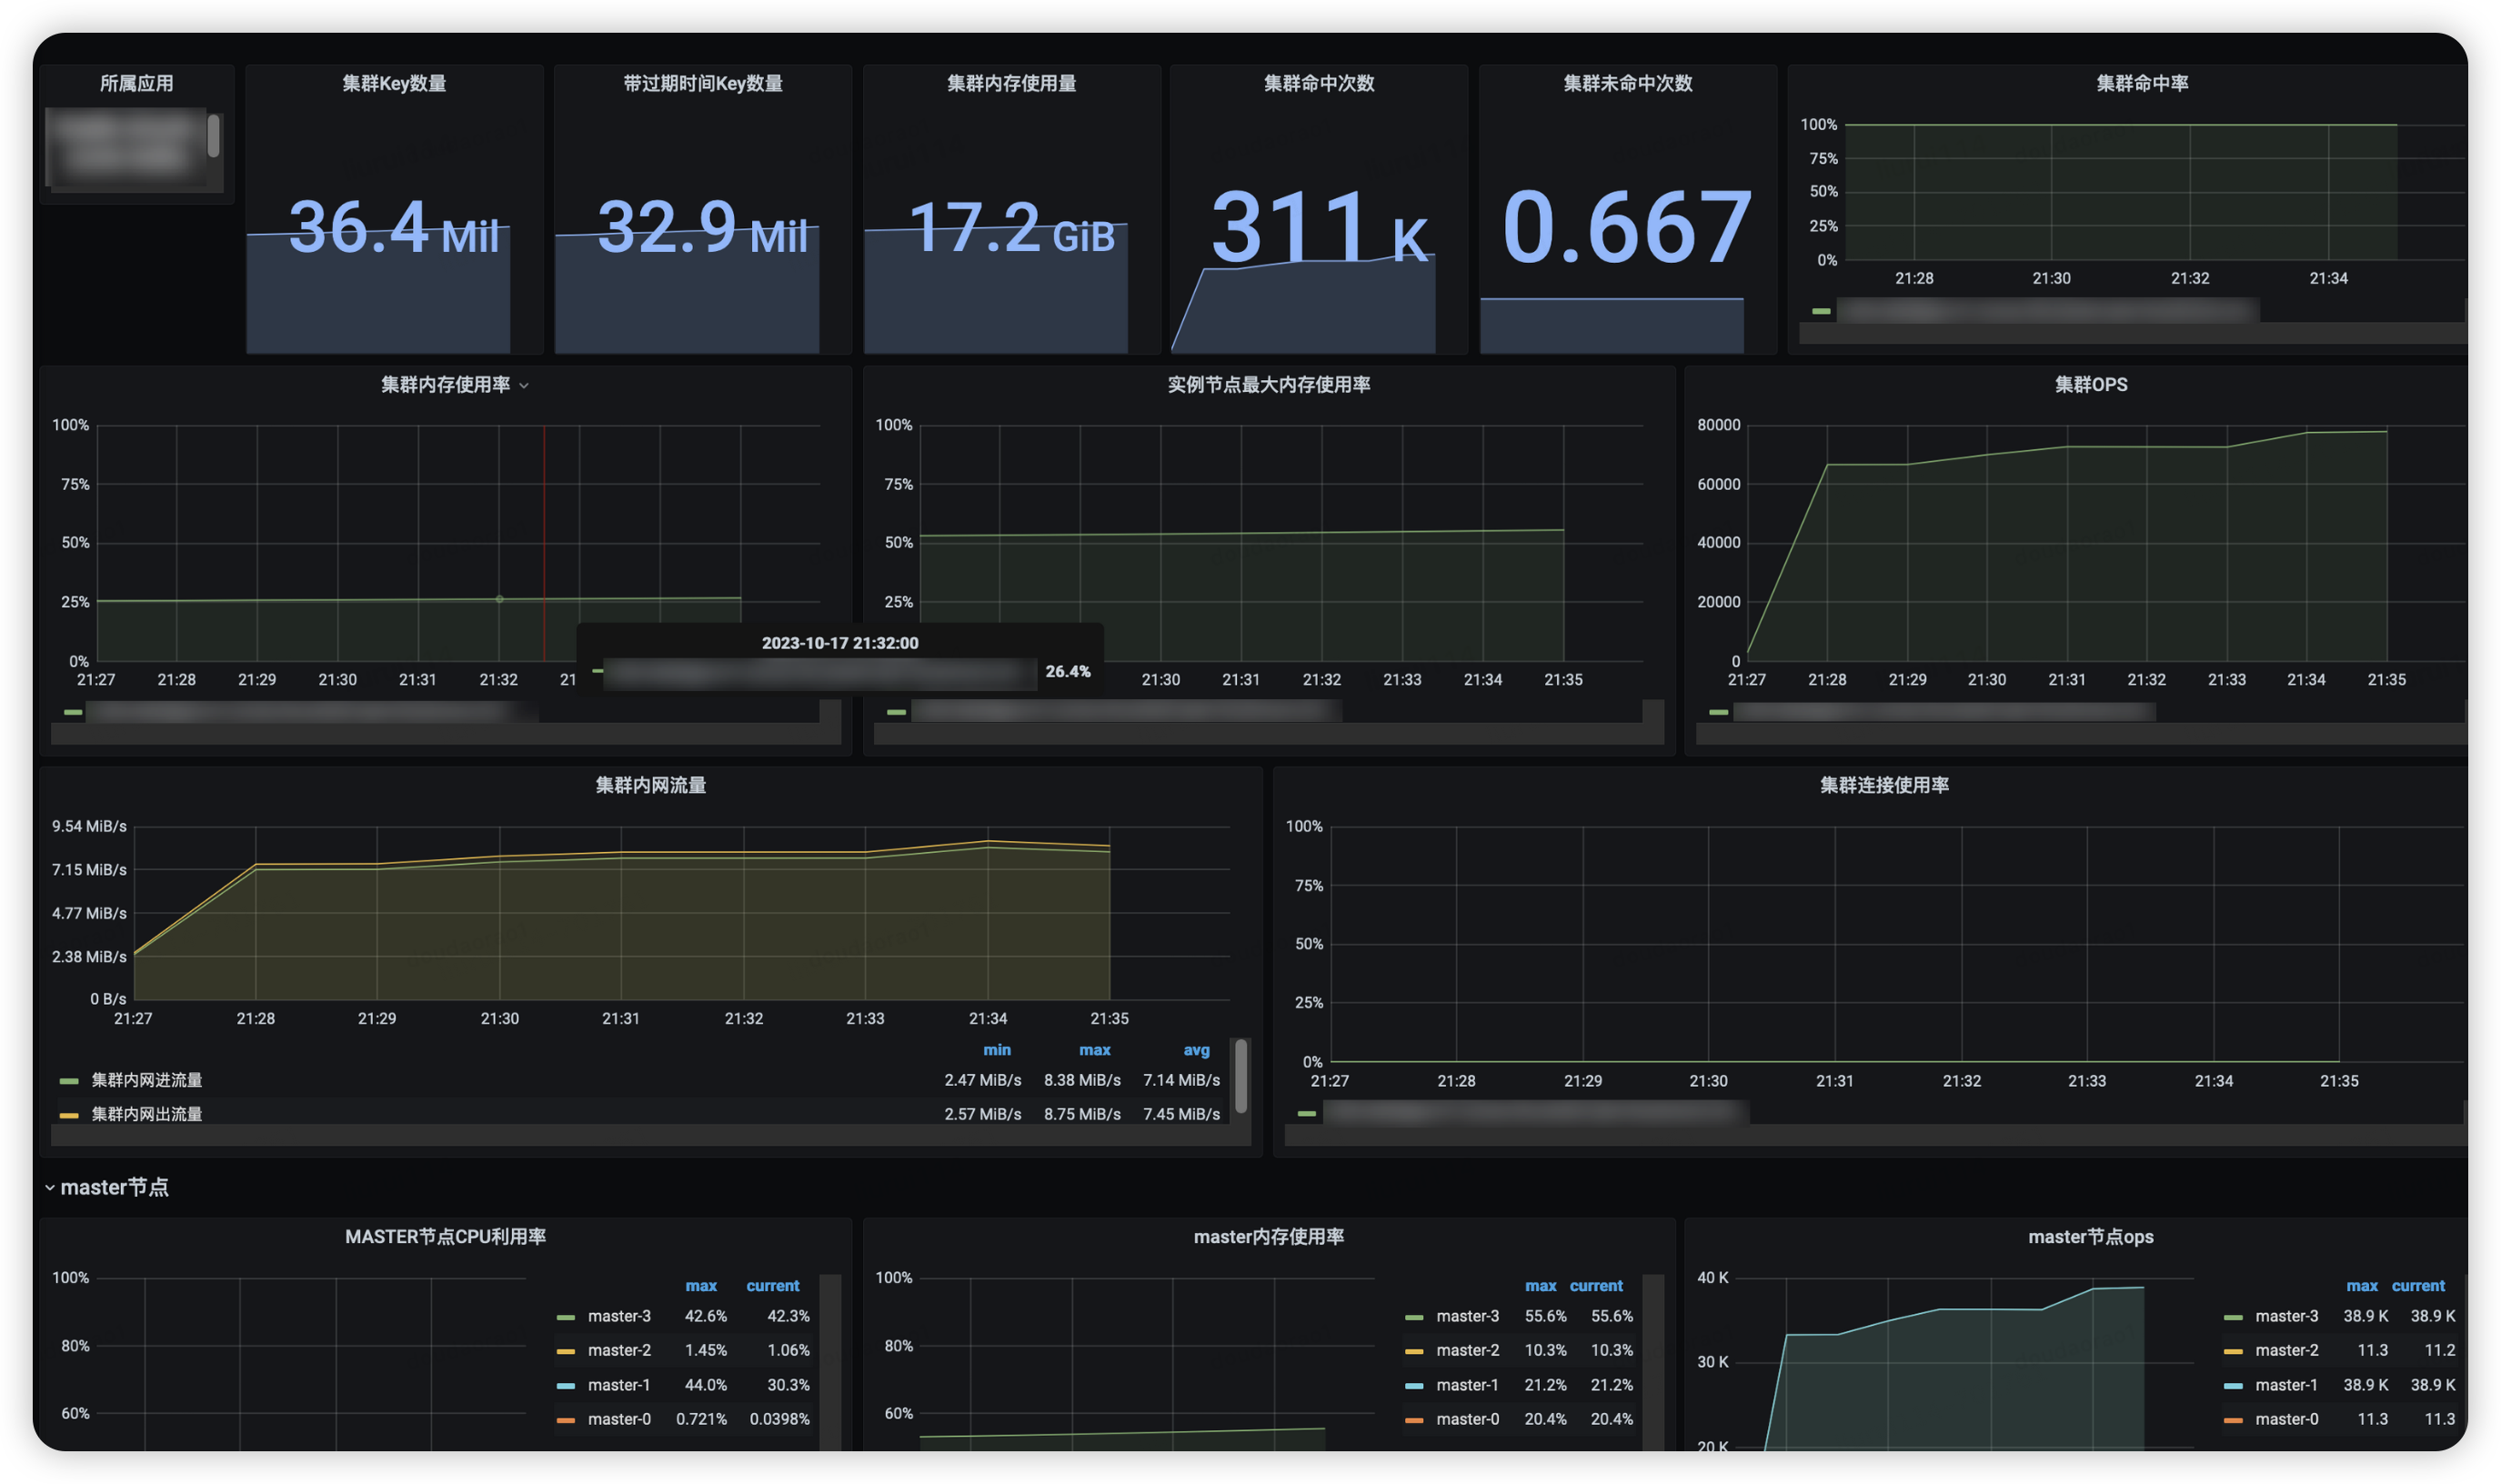Click master-0 orange marker in master节点ops legend
The height and width of the screenshot is (1484, 2501).
click(2232, 1420)
